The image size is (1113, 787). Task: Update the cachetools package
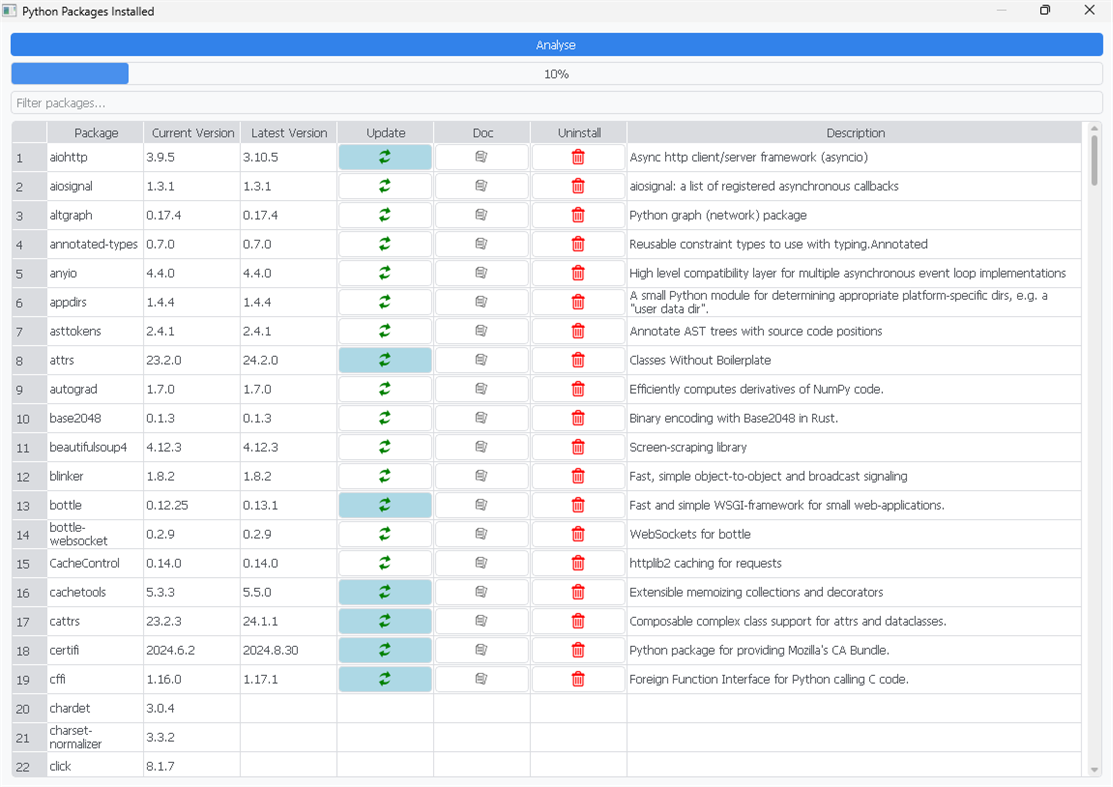385,592
